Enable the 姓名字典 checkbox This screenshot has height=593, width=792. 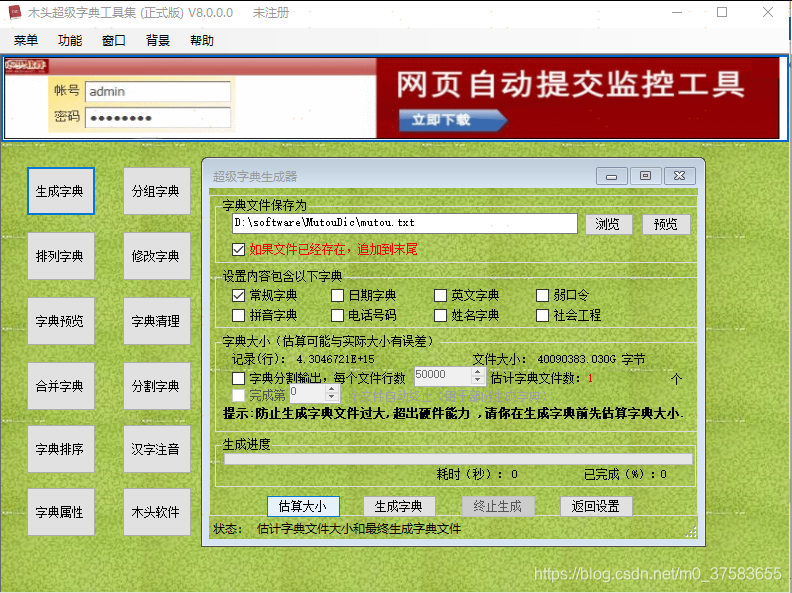click(440, 315)
